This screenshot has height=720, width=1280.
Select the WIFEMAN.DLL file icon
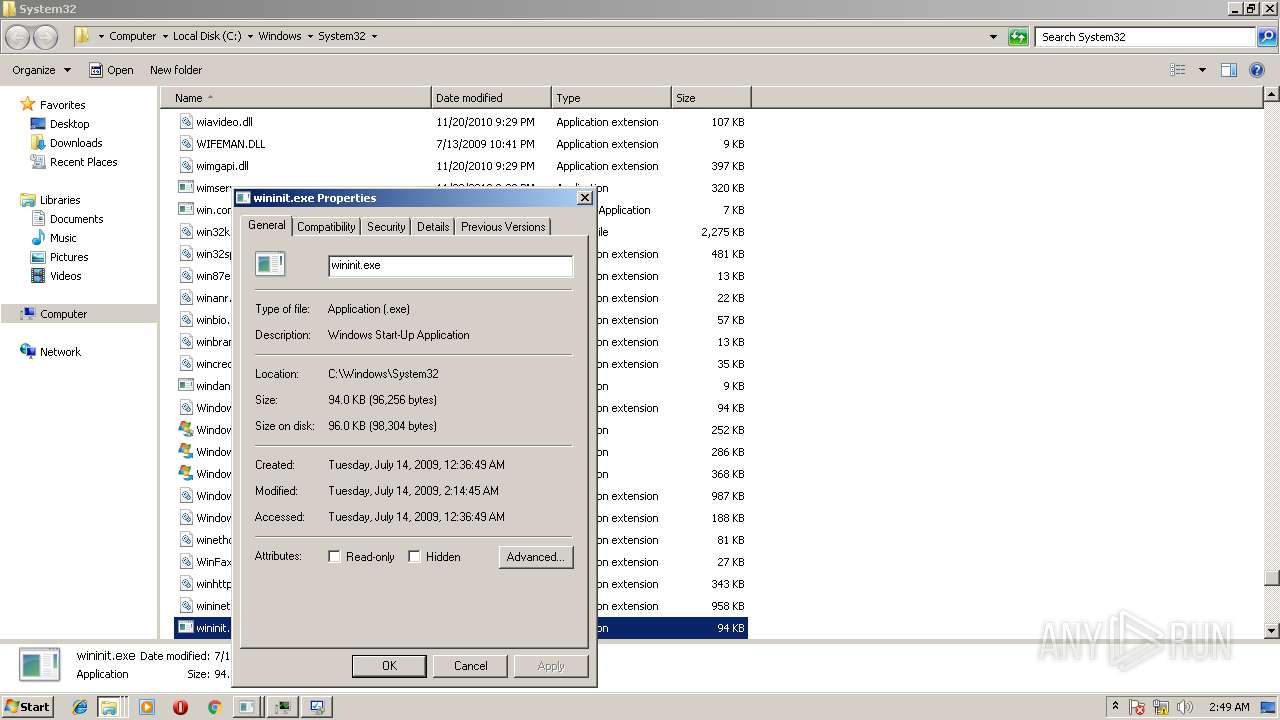coord(186,144)
